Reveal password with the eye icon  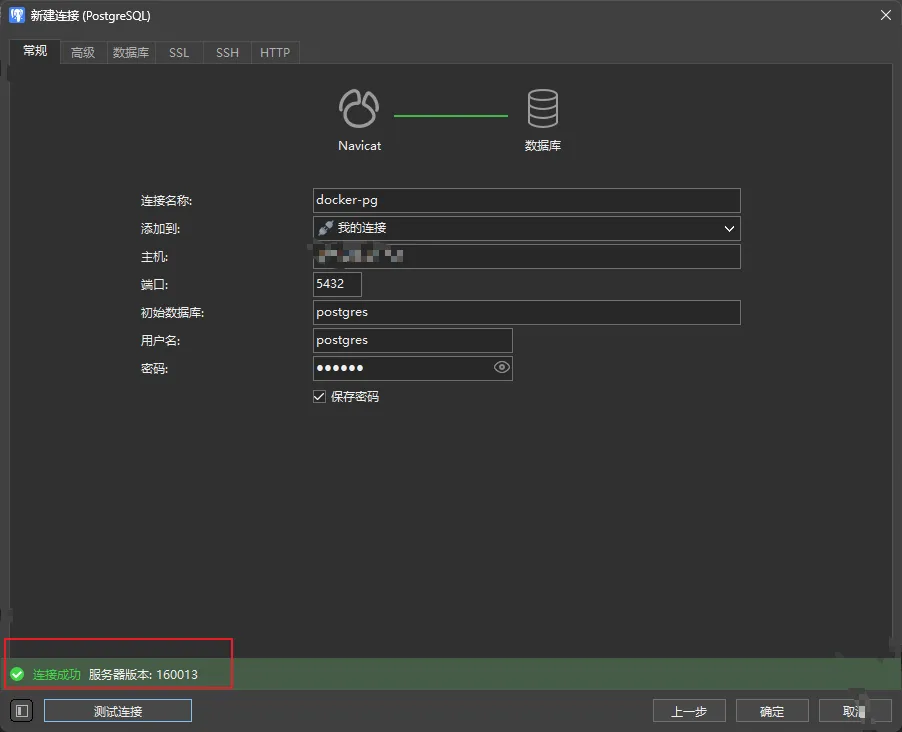502,368
